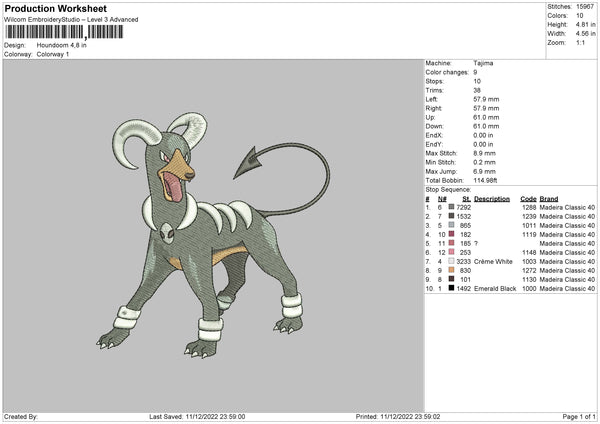Click the Height value '4.81 in'
The height and width of the screenshot is (424, 600).
tap(585, 24)
